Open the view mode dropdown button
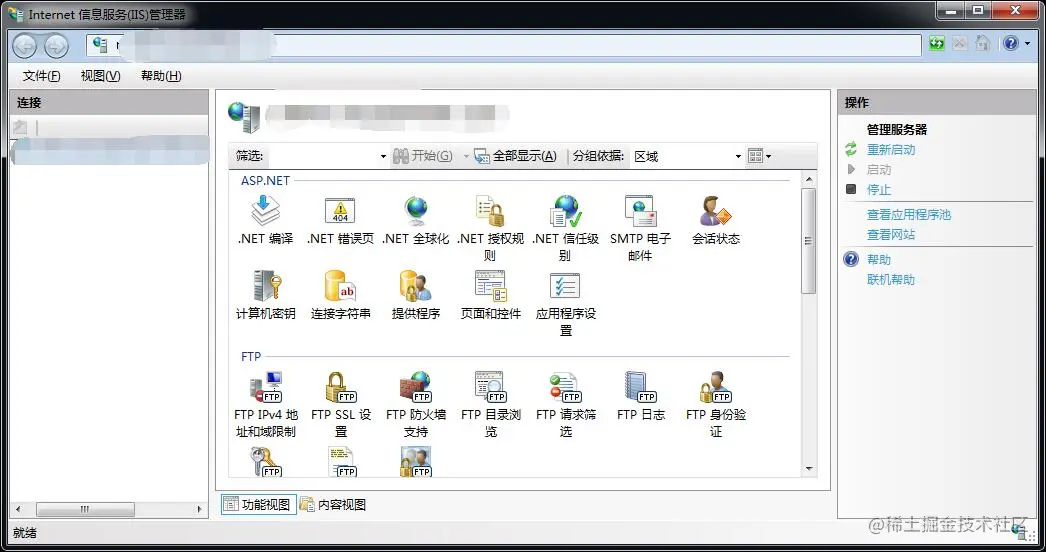Screen dimensions: 1046x552 pos(760,156)
